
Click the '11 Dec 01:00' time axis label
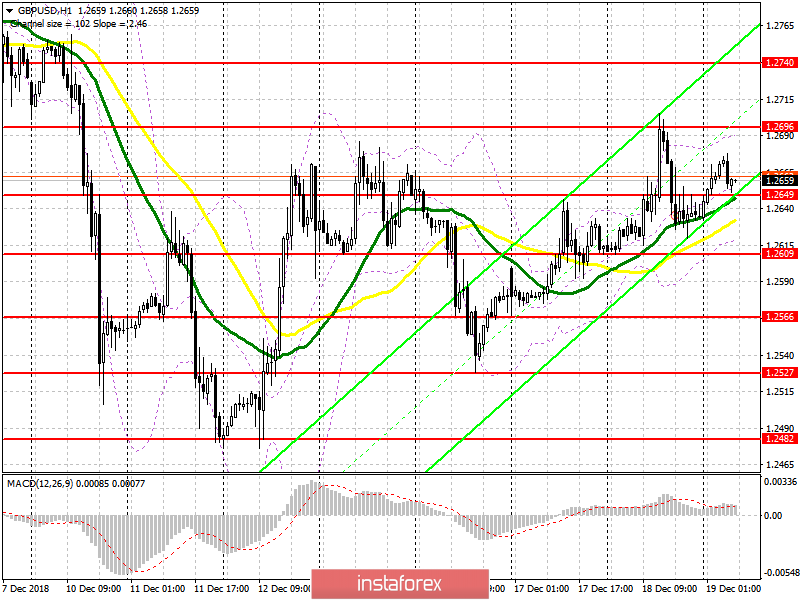(158, 588)
